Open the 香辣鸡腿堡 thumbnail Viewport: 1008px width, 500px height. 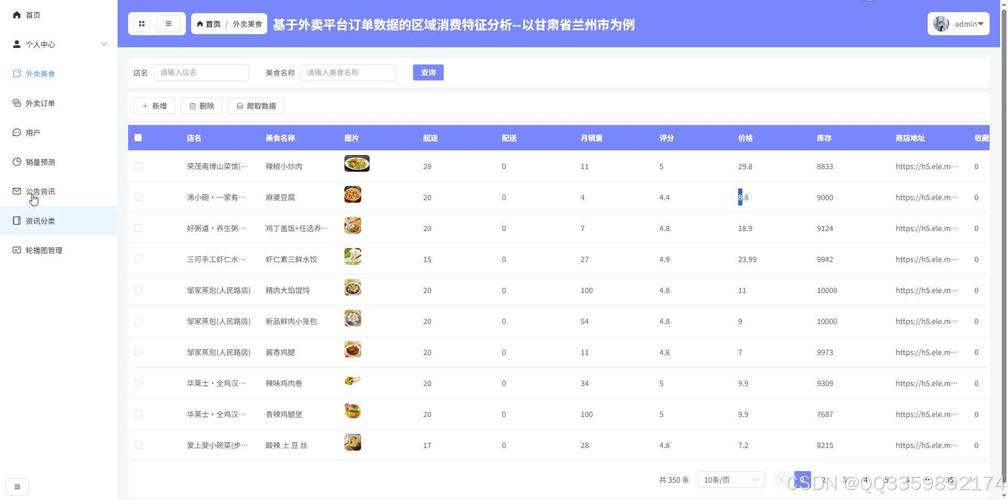[353, 411]
